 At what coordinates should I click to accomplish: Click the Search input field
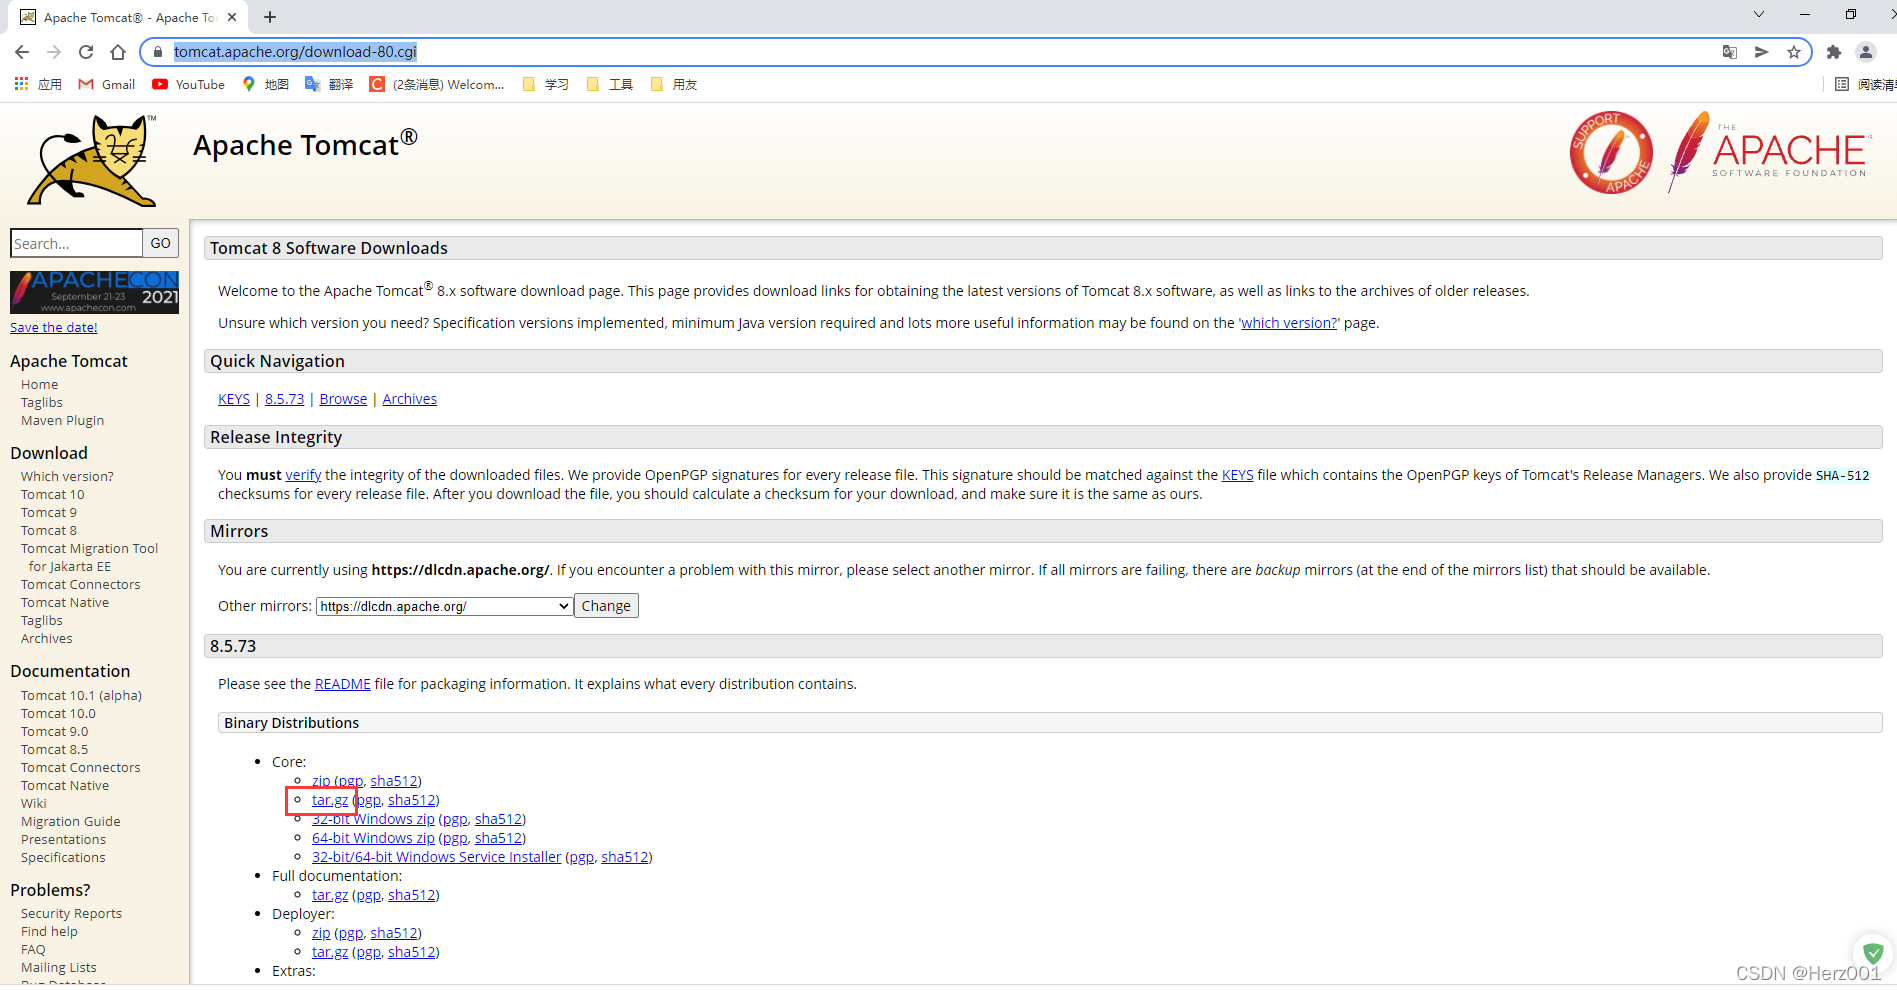coord(76,243)
